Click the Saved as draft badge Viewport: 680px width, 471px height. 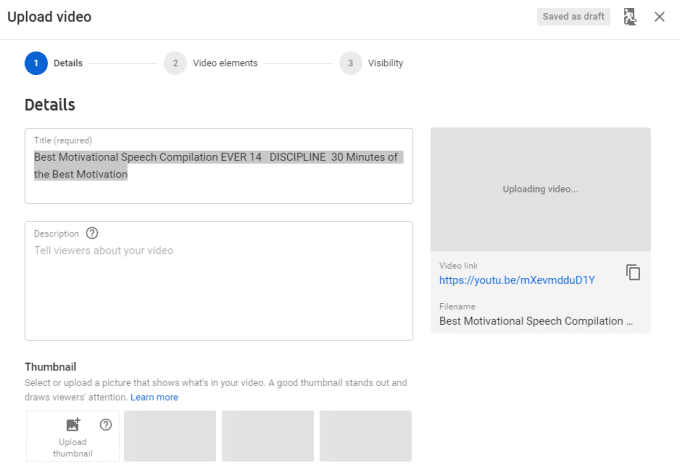573,17
